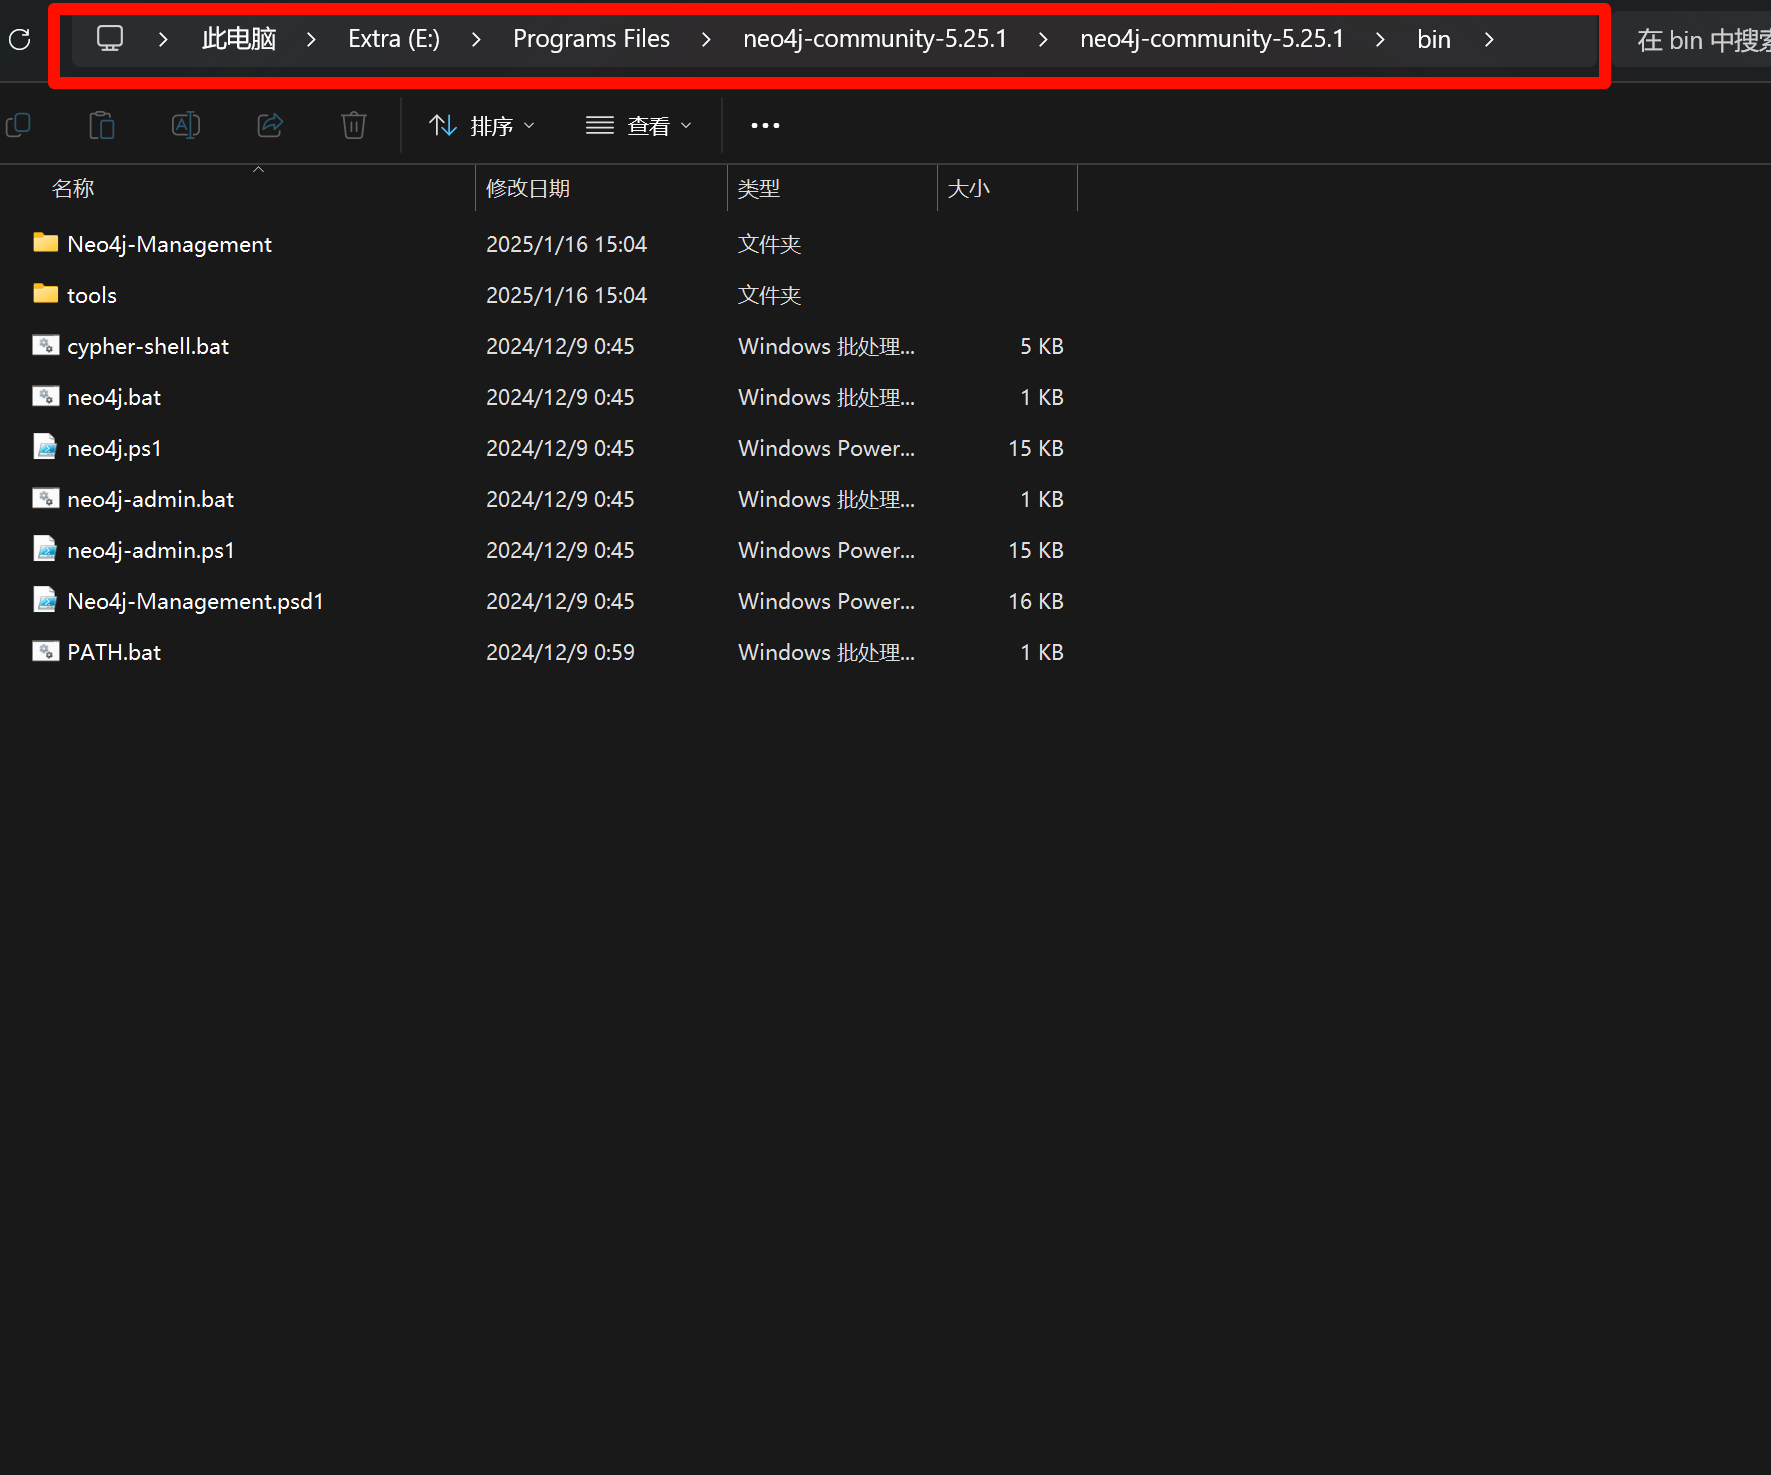Expand the chevron after Extra (E:) breadcrumb
Screen dimensions: 1771x1475
tap(476, 39)
